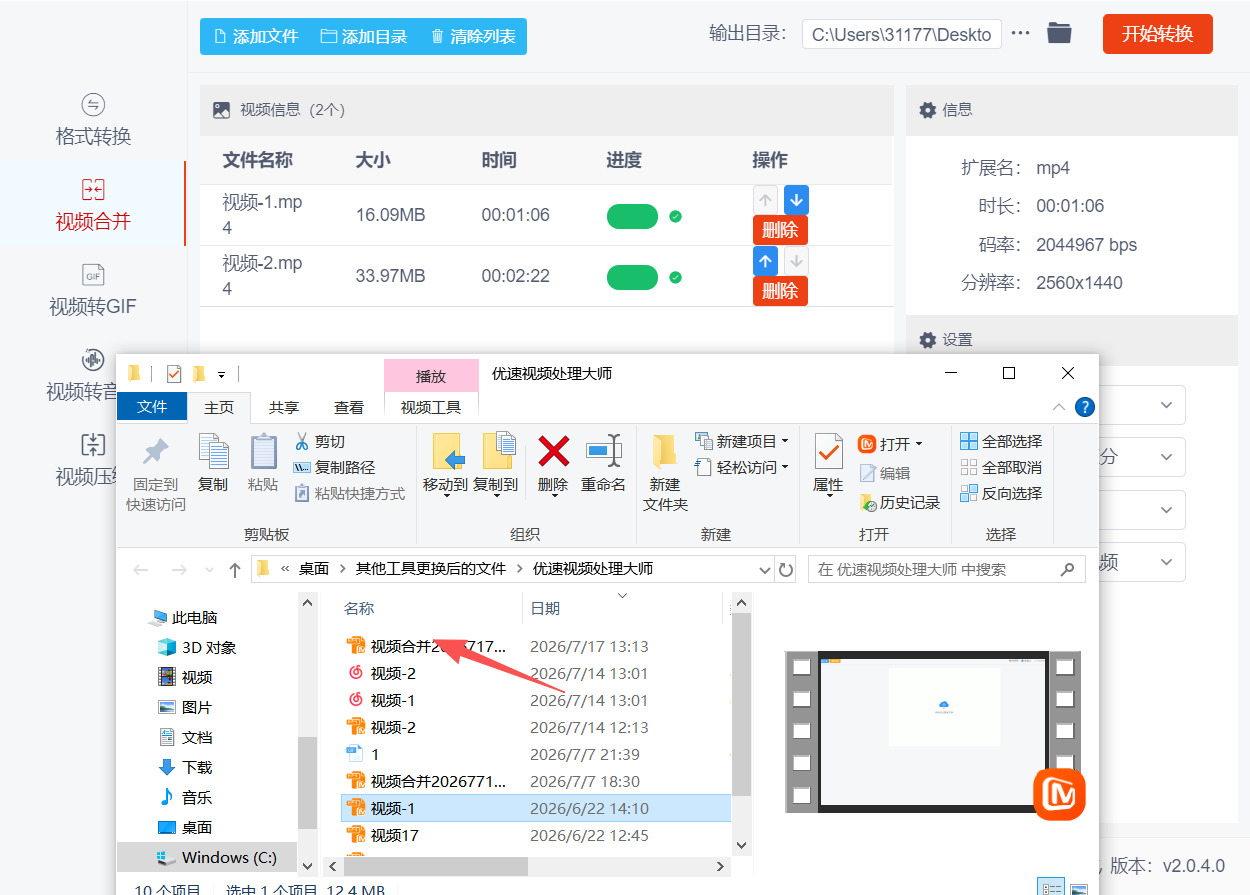The width and height of the screenshot is (1250, 895).
Task: Click 粘贴快捷方式 in the ribbon
Action: [350, 493]
